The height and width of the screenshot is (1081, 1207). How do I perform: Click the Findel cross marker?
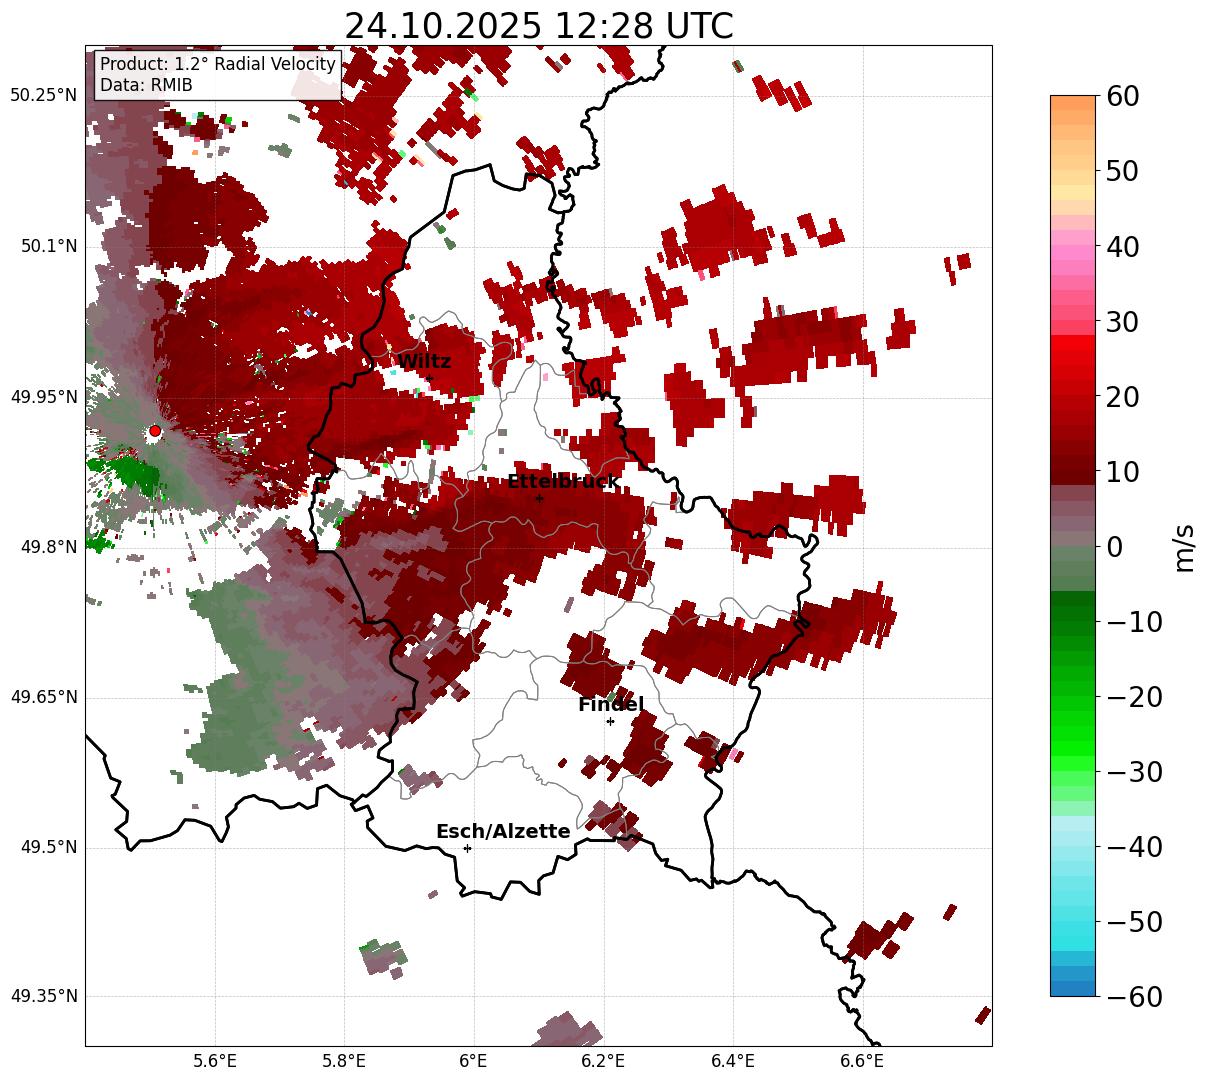click(610, 721)
